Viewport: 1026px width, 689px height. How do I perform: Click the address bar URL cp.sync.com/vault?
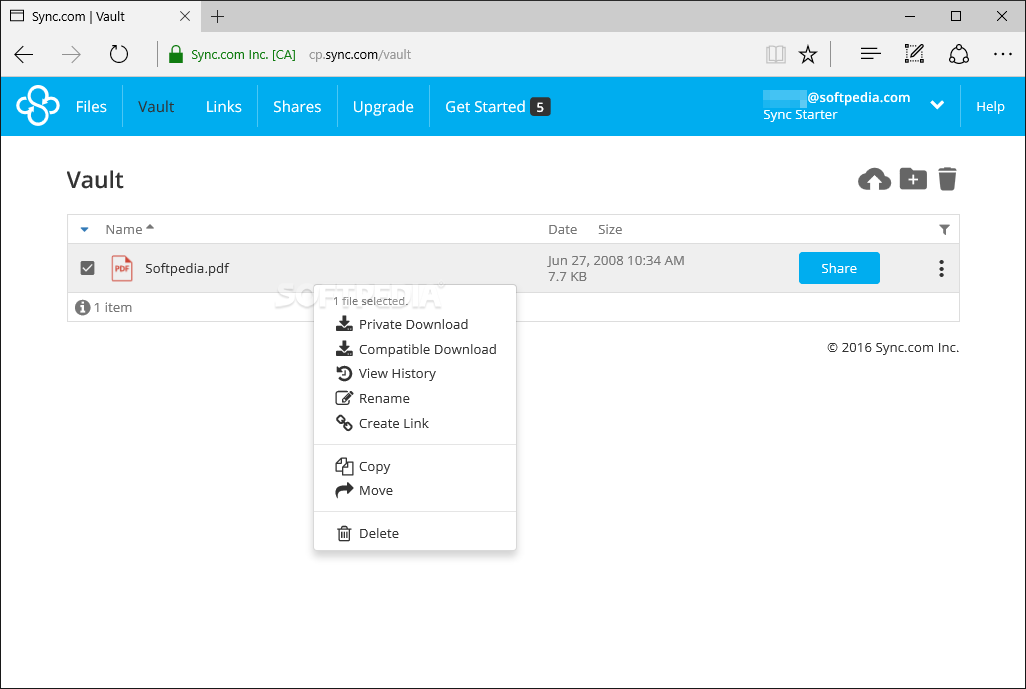pyautogui.click(x=360, y=54)
